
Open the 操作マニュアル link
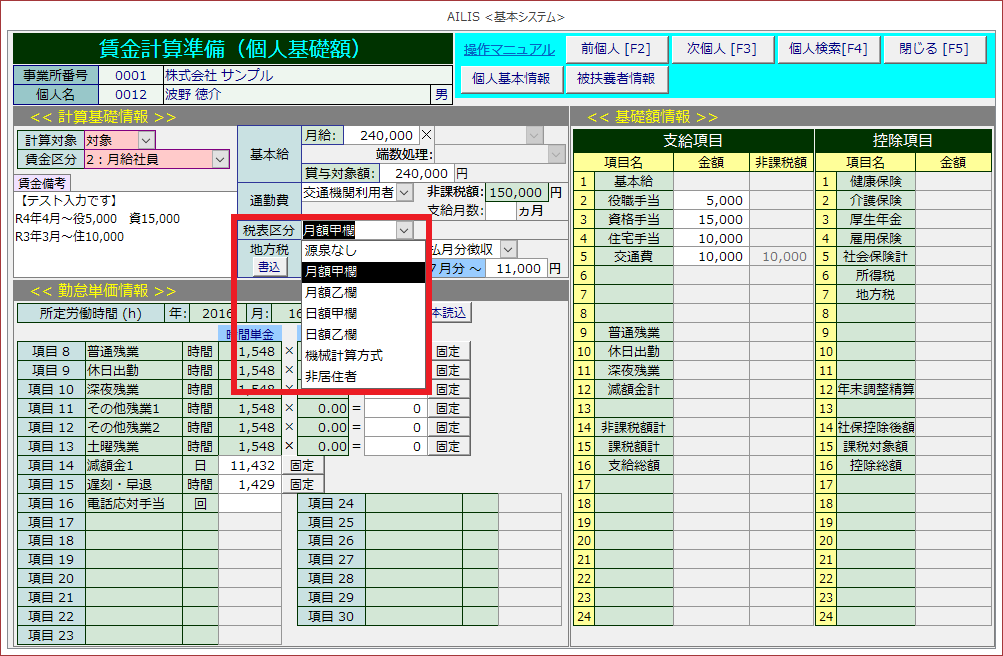pos(508,49)
